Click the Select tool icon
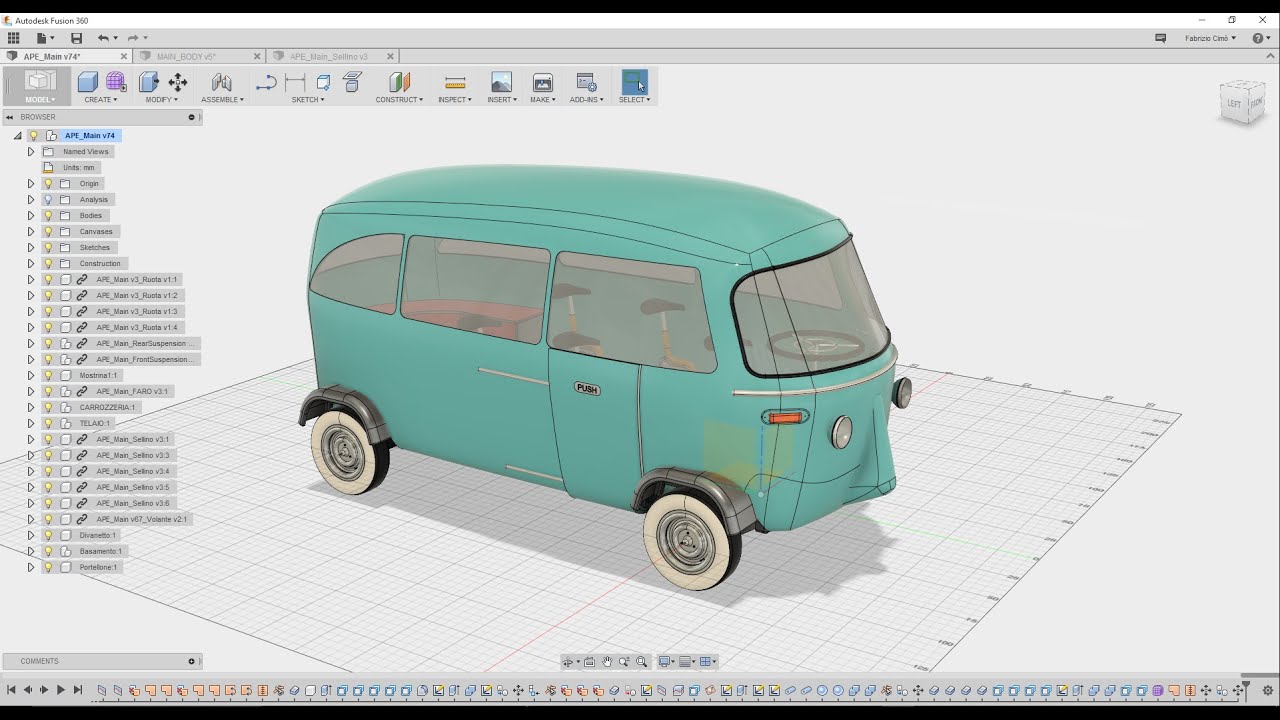The height and width of the screenshot is (720, 1280). [634, 82]
